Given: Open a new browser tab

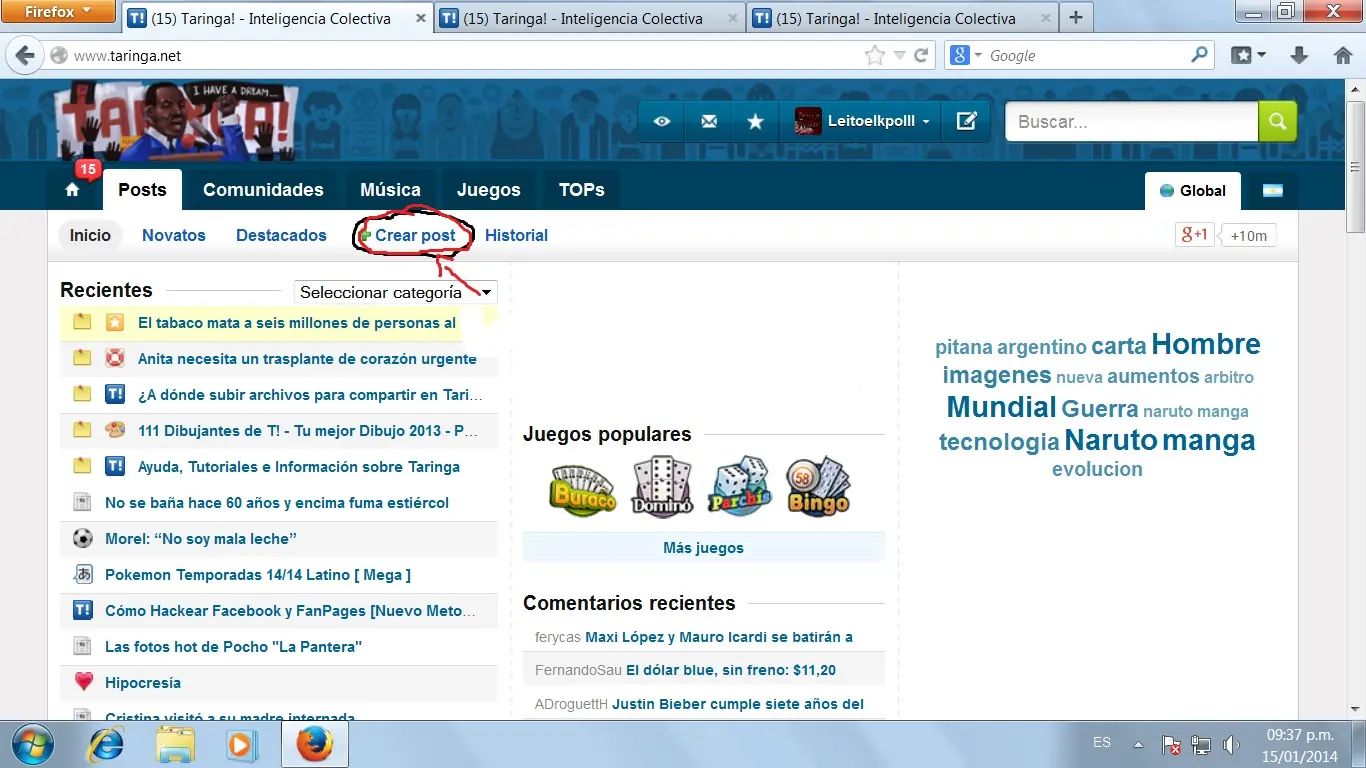Looking at the screenshot, I should click(x=1076, y=18).
